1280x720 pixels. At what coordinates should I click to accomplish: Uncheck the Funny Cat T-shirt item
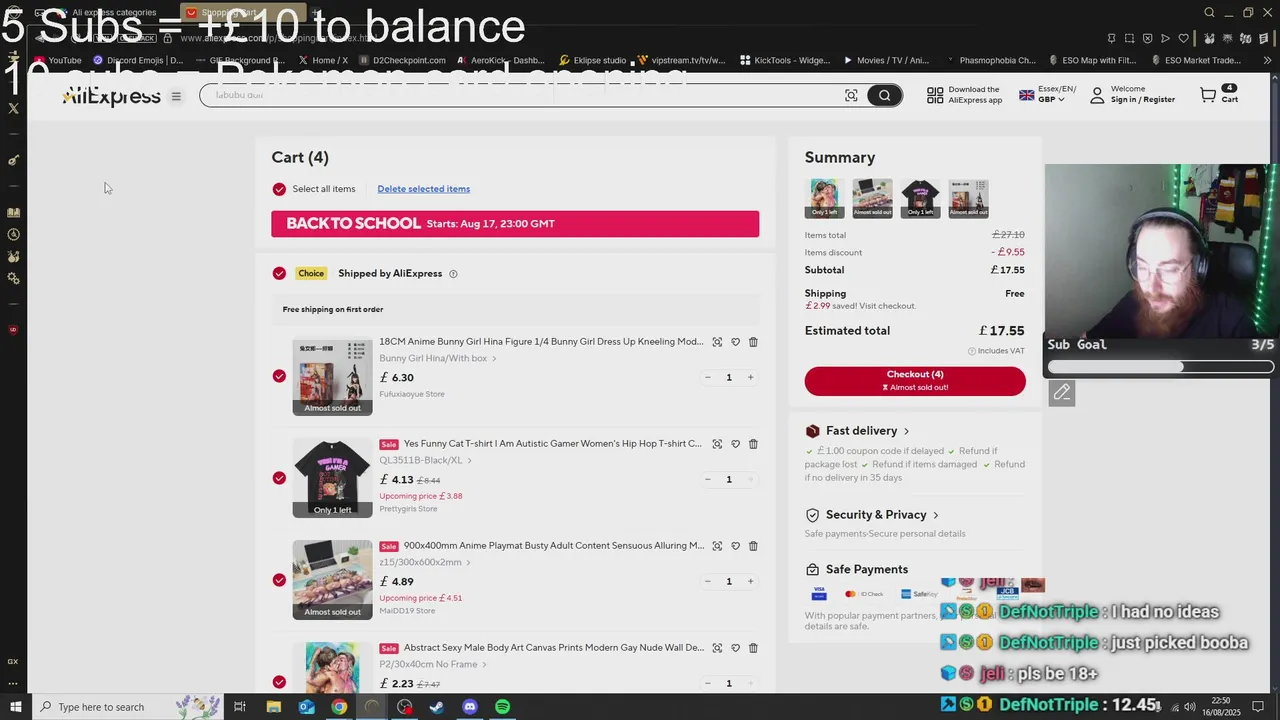coord(279,478)
